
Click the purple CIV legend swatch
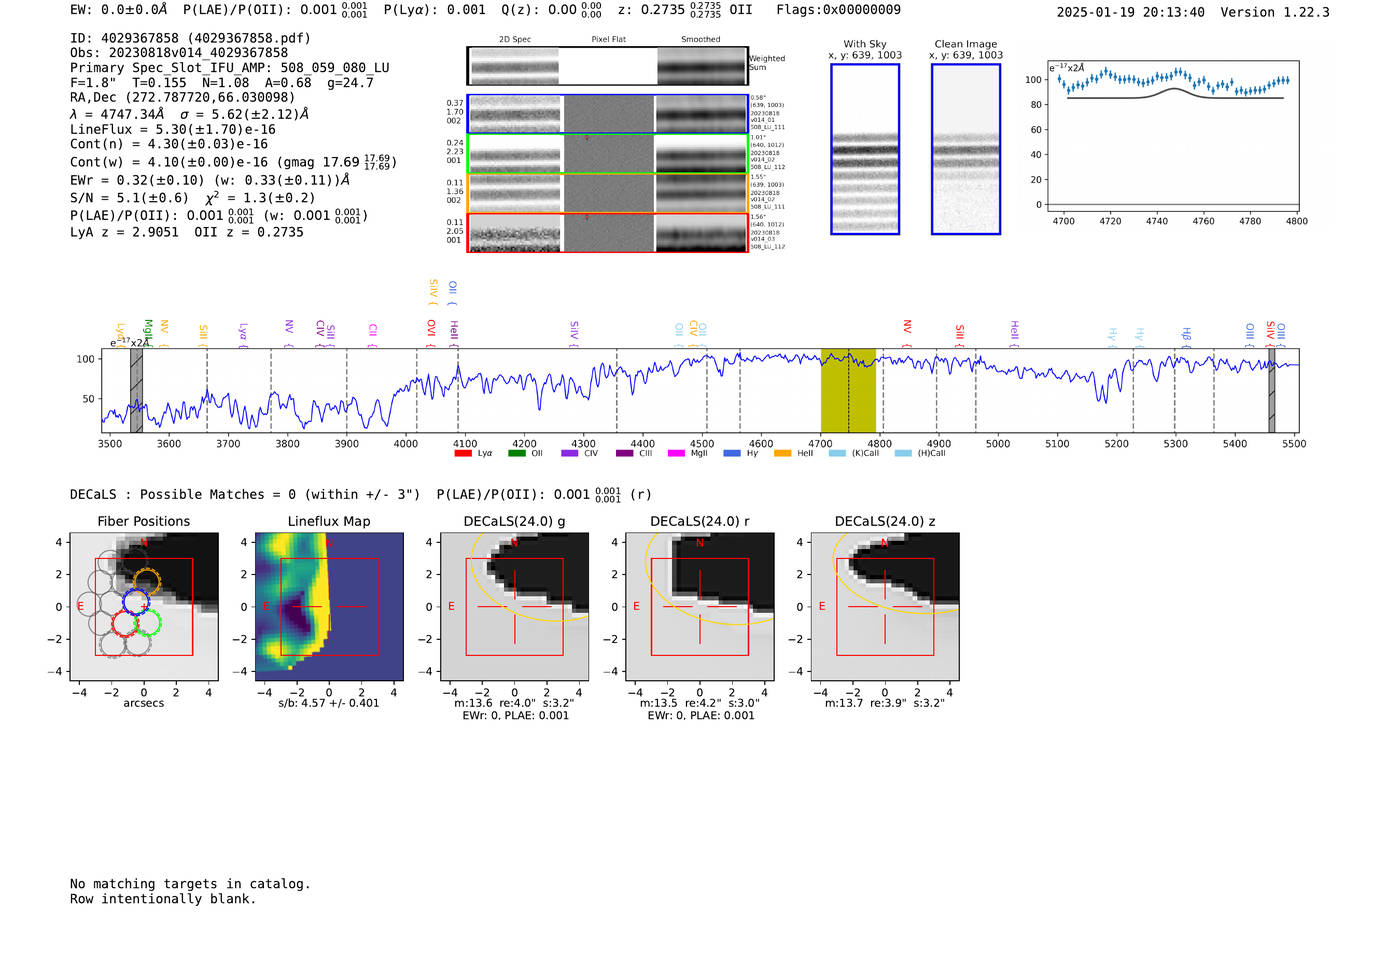pos(570,454)
